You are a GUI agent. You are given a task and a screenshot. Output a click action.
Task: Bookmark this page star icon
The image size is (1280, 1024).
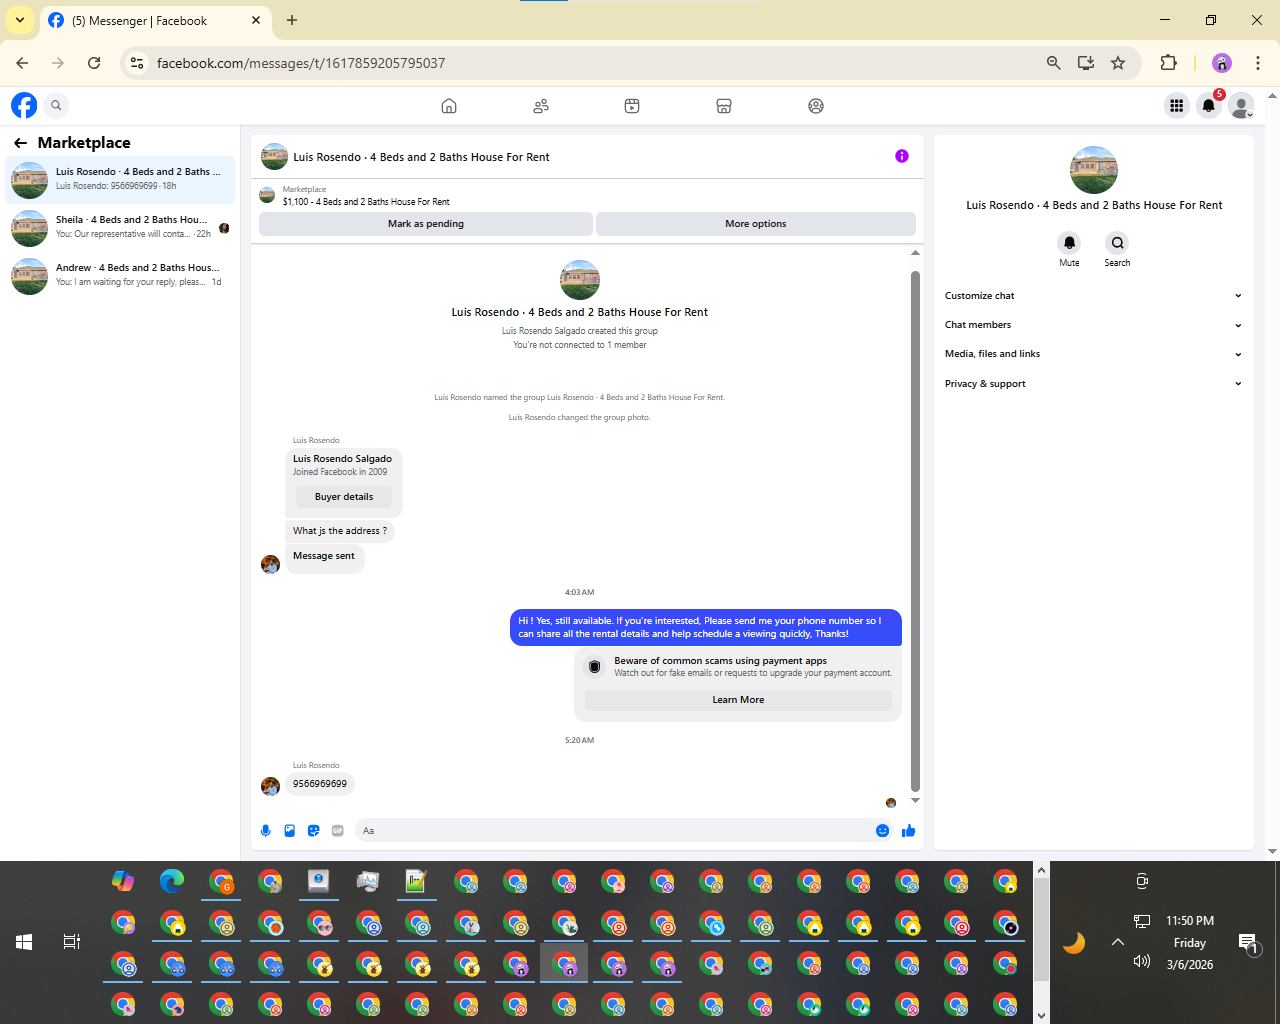tap(1118, 63)
